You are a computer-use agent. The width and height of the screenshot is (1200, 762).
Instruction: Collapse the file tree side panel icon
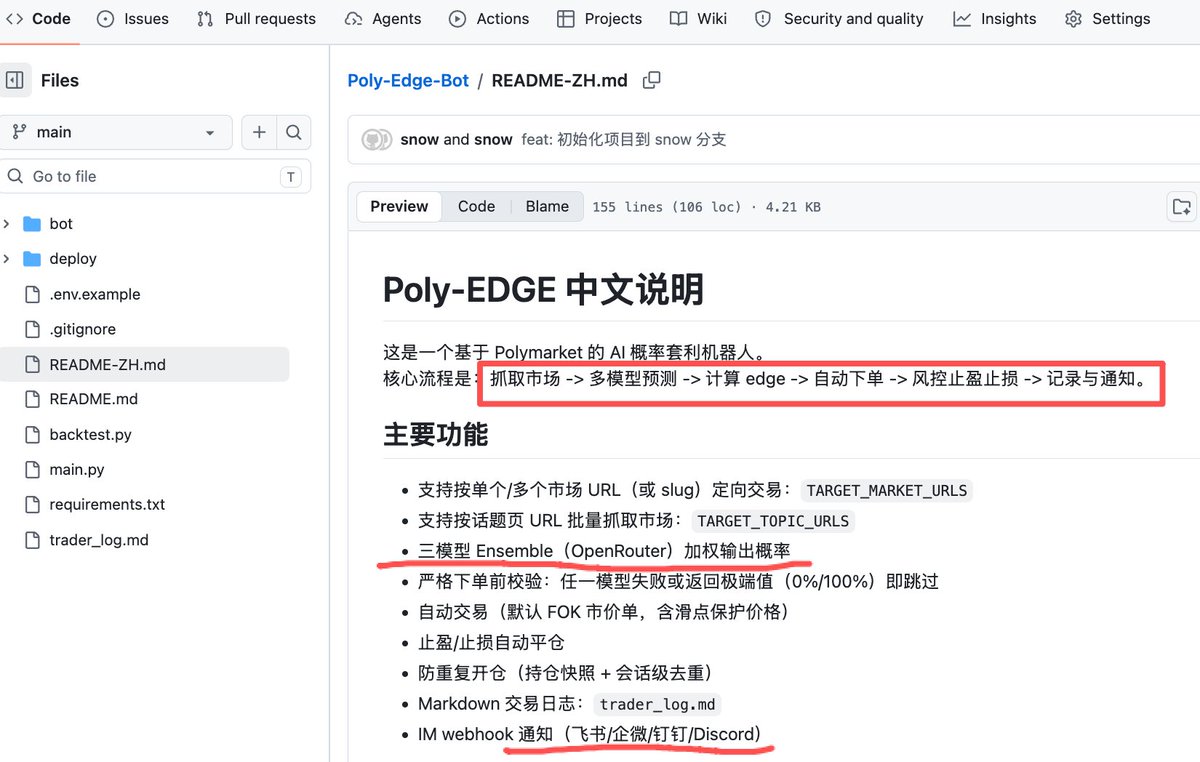tap(14, 80)
